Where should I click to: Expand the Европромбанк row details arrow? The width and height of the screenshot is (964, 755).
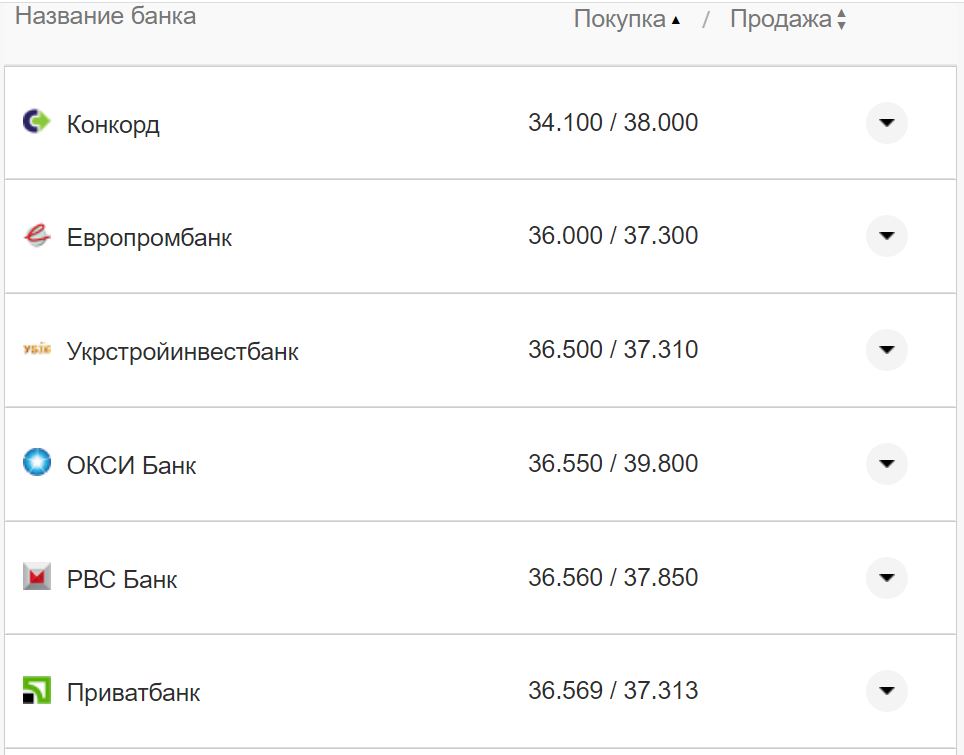coord(886,236)
